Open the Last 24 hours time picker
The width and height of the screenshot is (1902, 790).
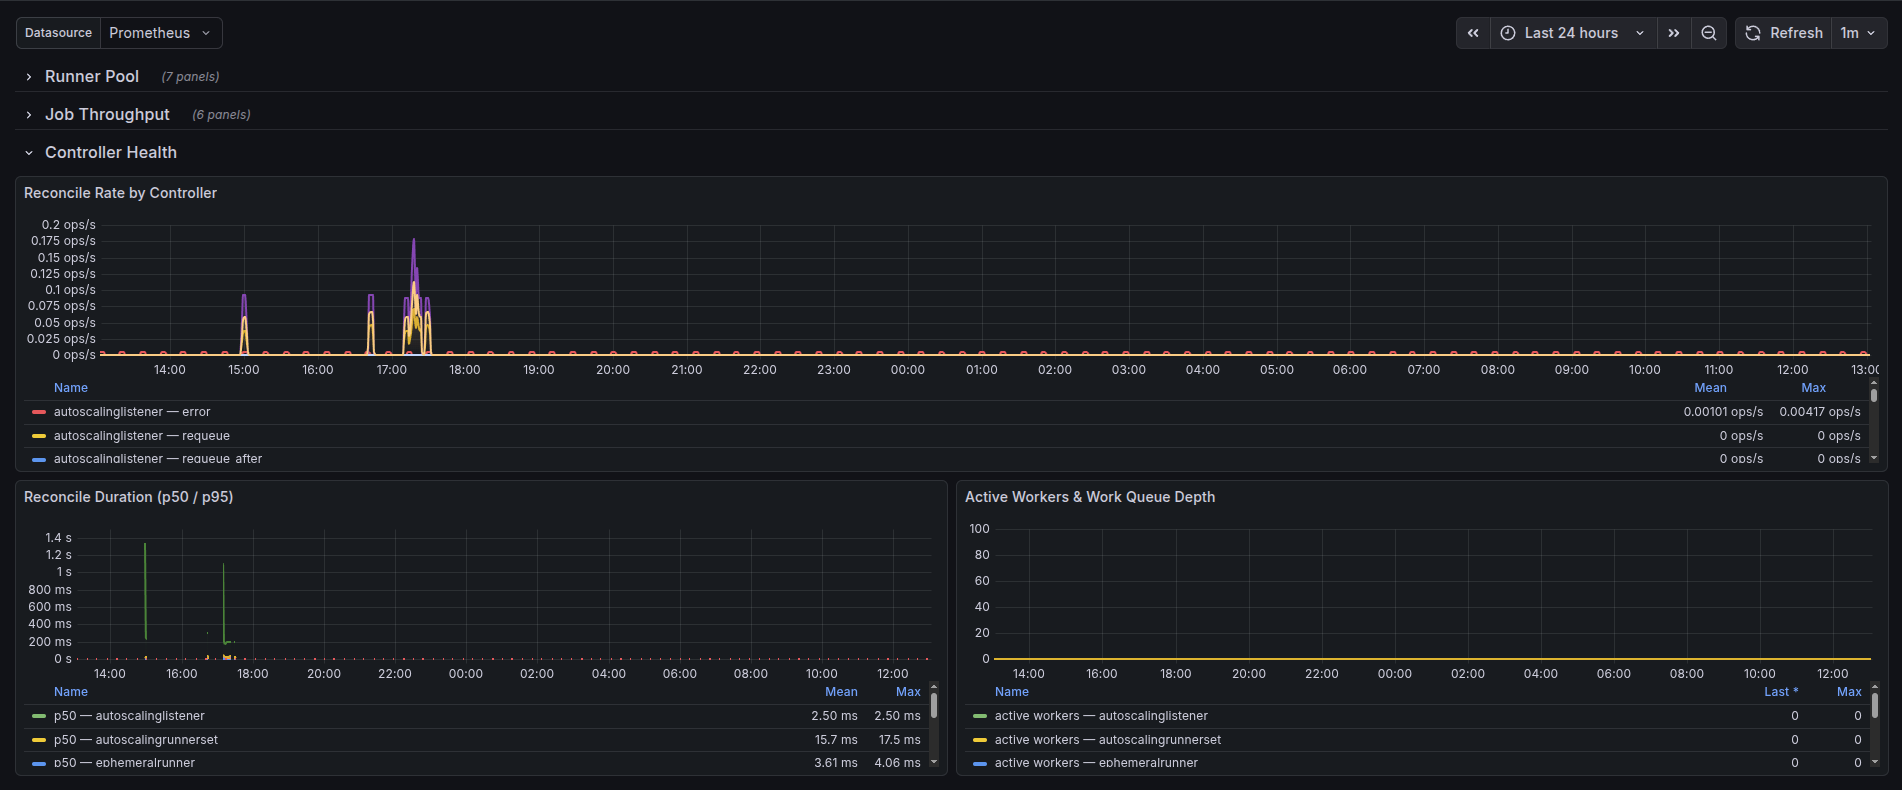(x=1572, y=33)
